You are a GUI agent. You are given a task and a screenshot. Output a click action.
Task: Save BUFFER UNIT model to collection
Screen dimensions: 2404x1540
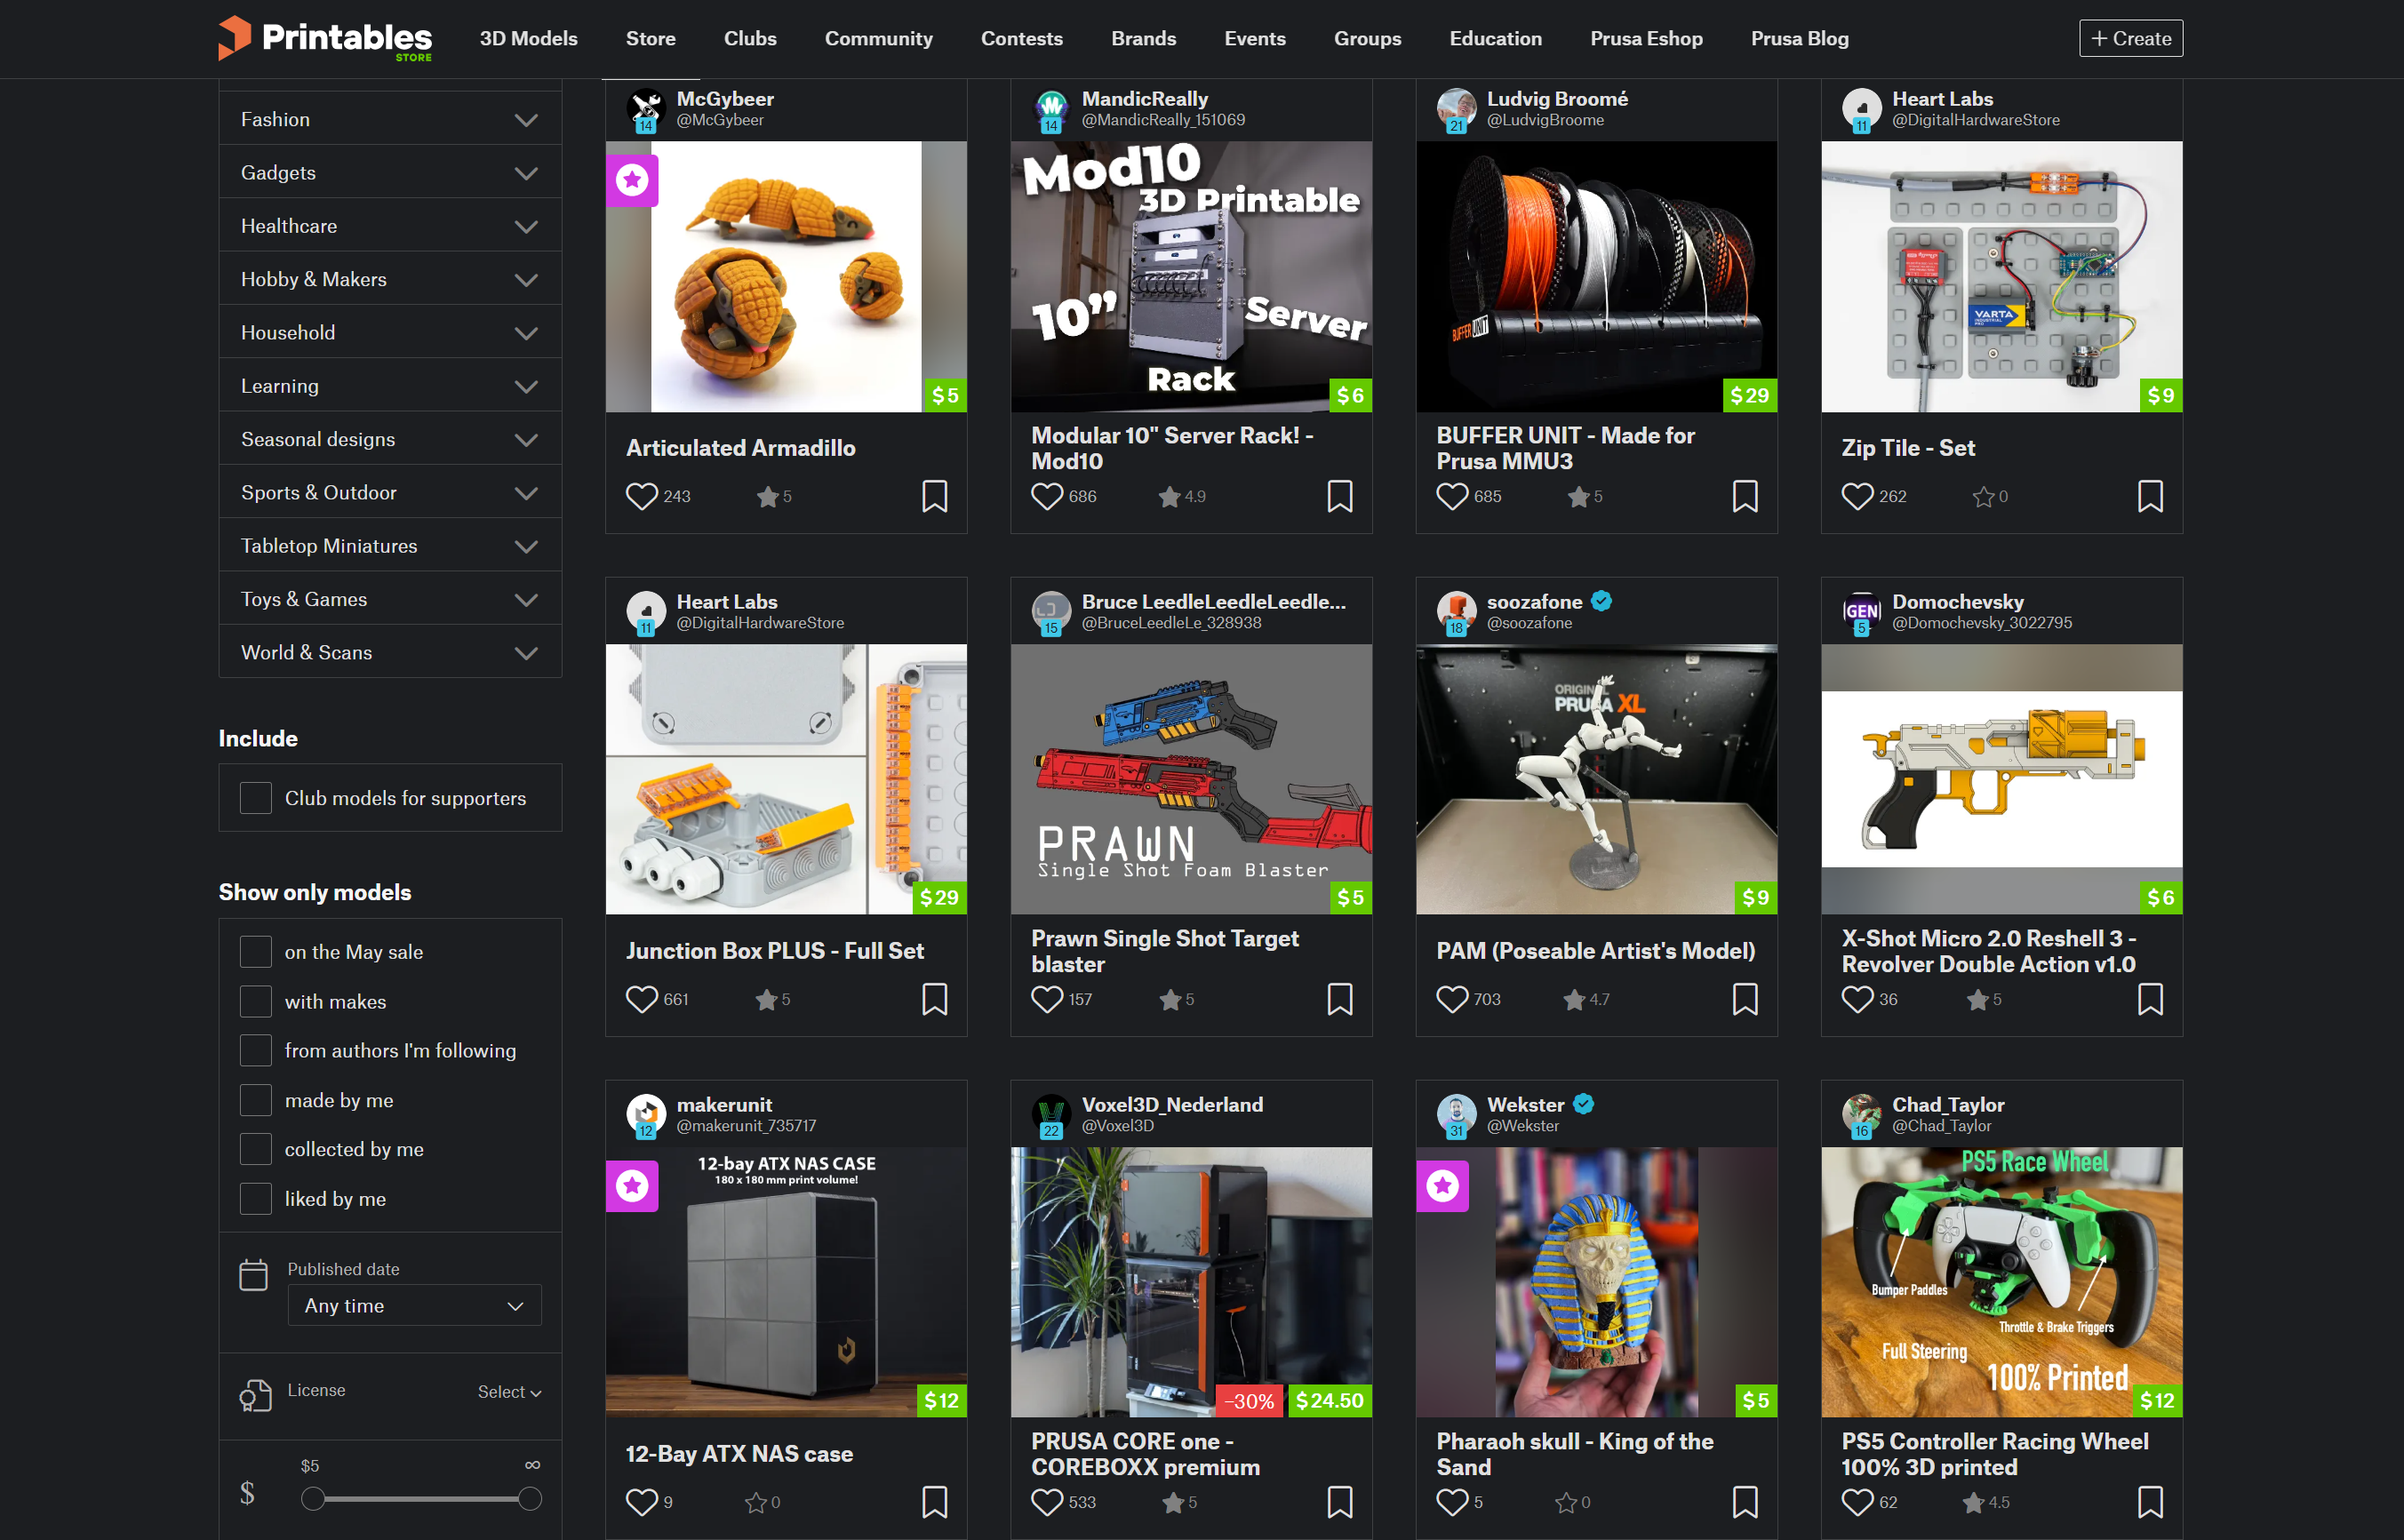click(x=1744, y=496)
